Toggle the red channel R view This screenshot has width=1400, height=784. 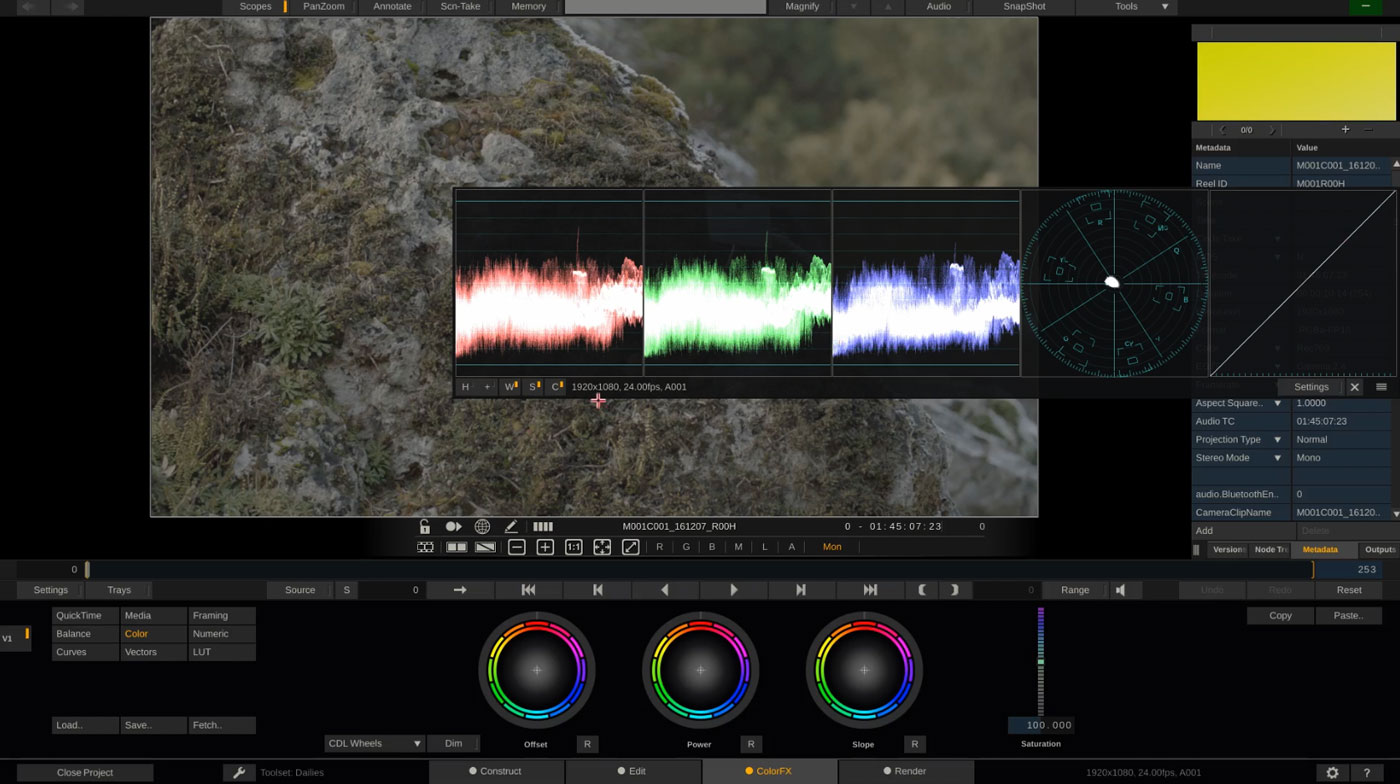(659, 547)
